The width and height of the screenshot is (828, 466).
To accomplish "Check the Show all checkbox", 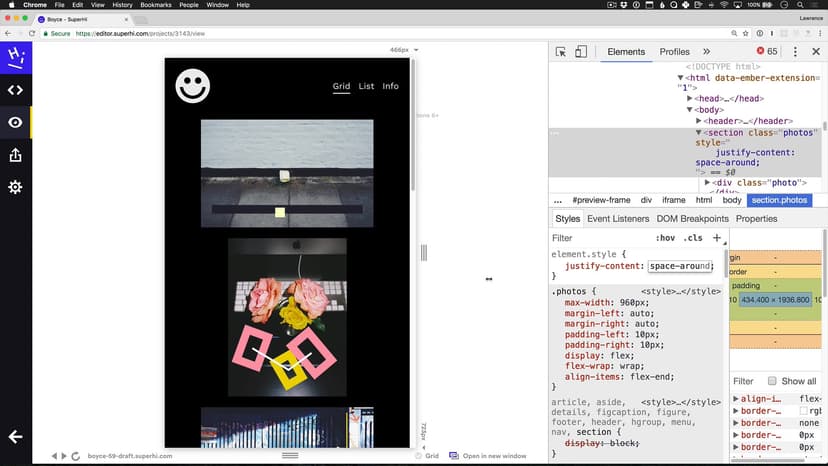I will (772, 381).
